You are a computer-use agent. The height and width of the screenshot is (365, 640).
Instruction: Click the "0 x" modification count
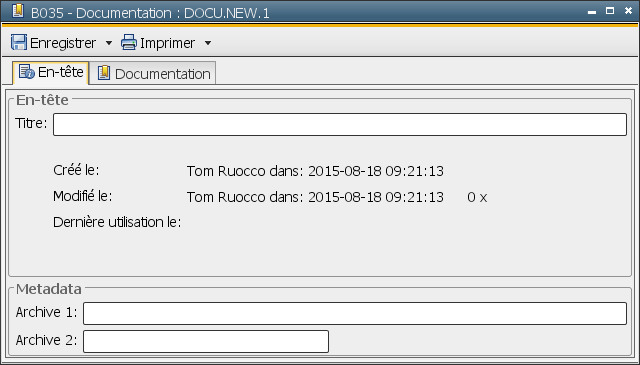coord(477,198)
